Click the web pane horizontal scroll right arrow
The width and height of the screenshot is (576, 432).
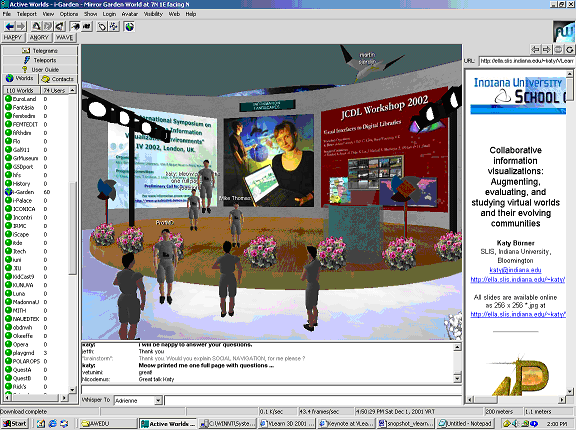point(562,399)
